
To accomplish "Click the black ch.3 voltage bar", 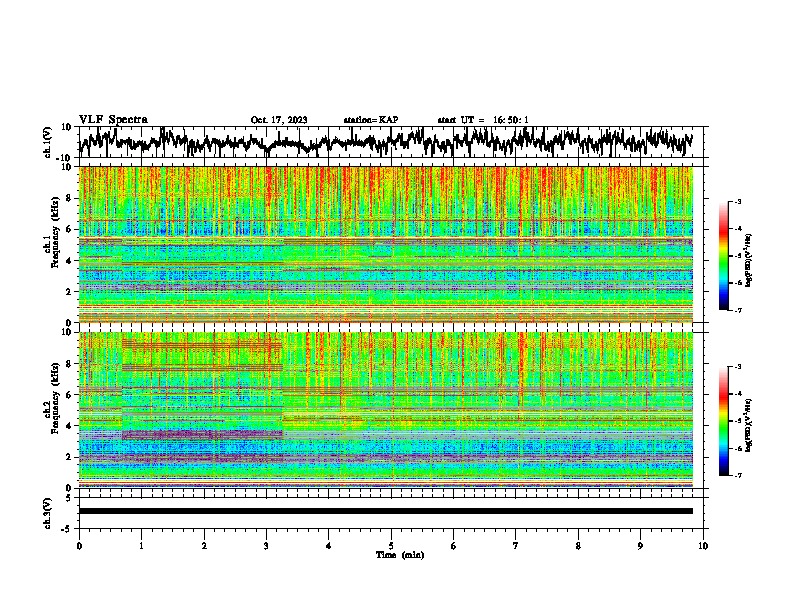I will 386,511.
